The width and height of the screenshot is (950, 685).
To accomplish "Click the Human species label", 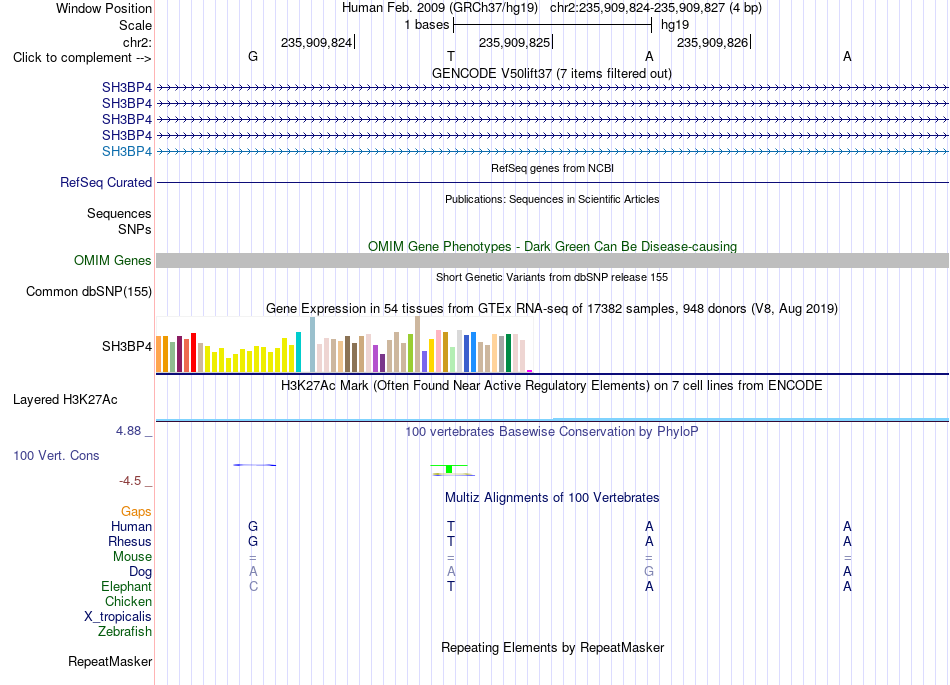I will pos(131,526).
